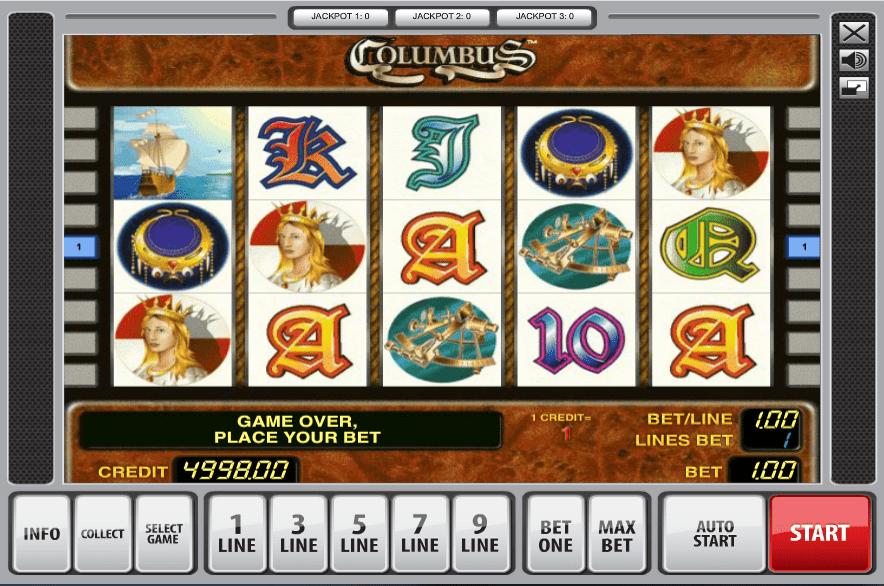Click the blue payline 1 marker on left
Viewport: 884px width, 586px height.
(x=80, y=246)
